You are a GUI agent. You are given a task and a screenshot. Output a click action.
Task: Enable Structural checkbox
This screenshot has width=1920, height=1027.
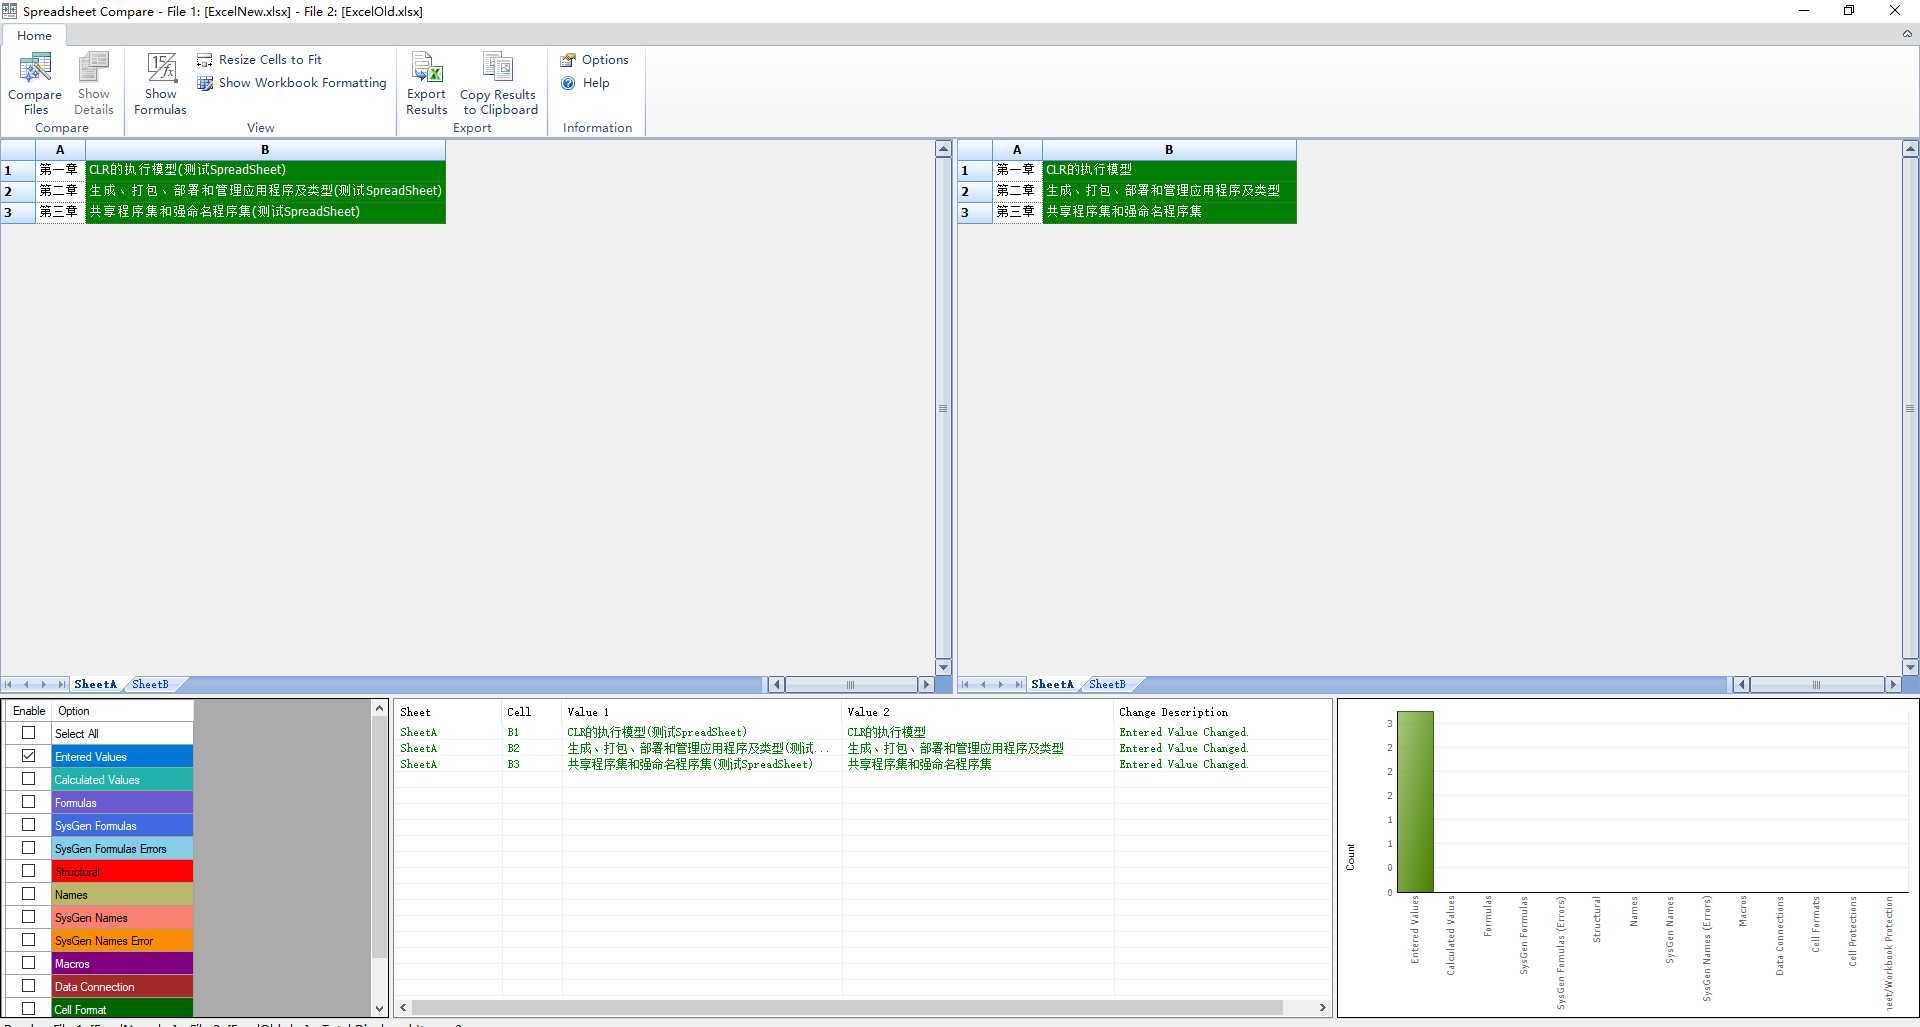(28, 871)
